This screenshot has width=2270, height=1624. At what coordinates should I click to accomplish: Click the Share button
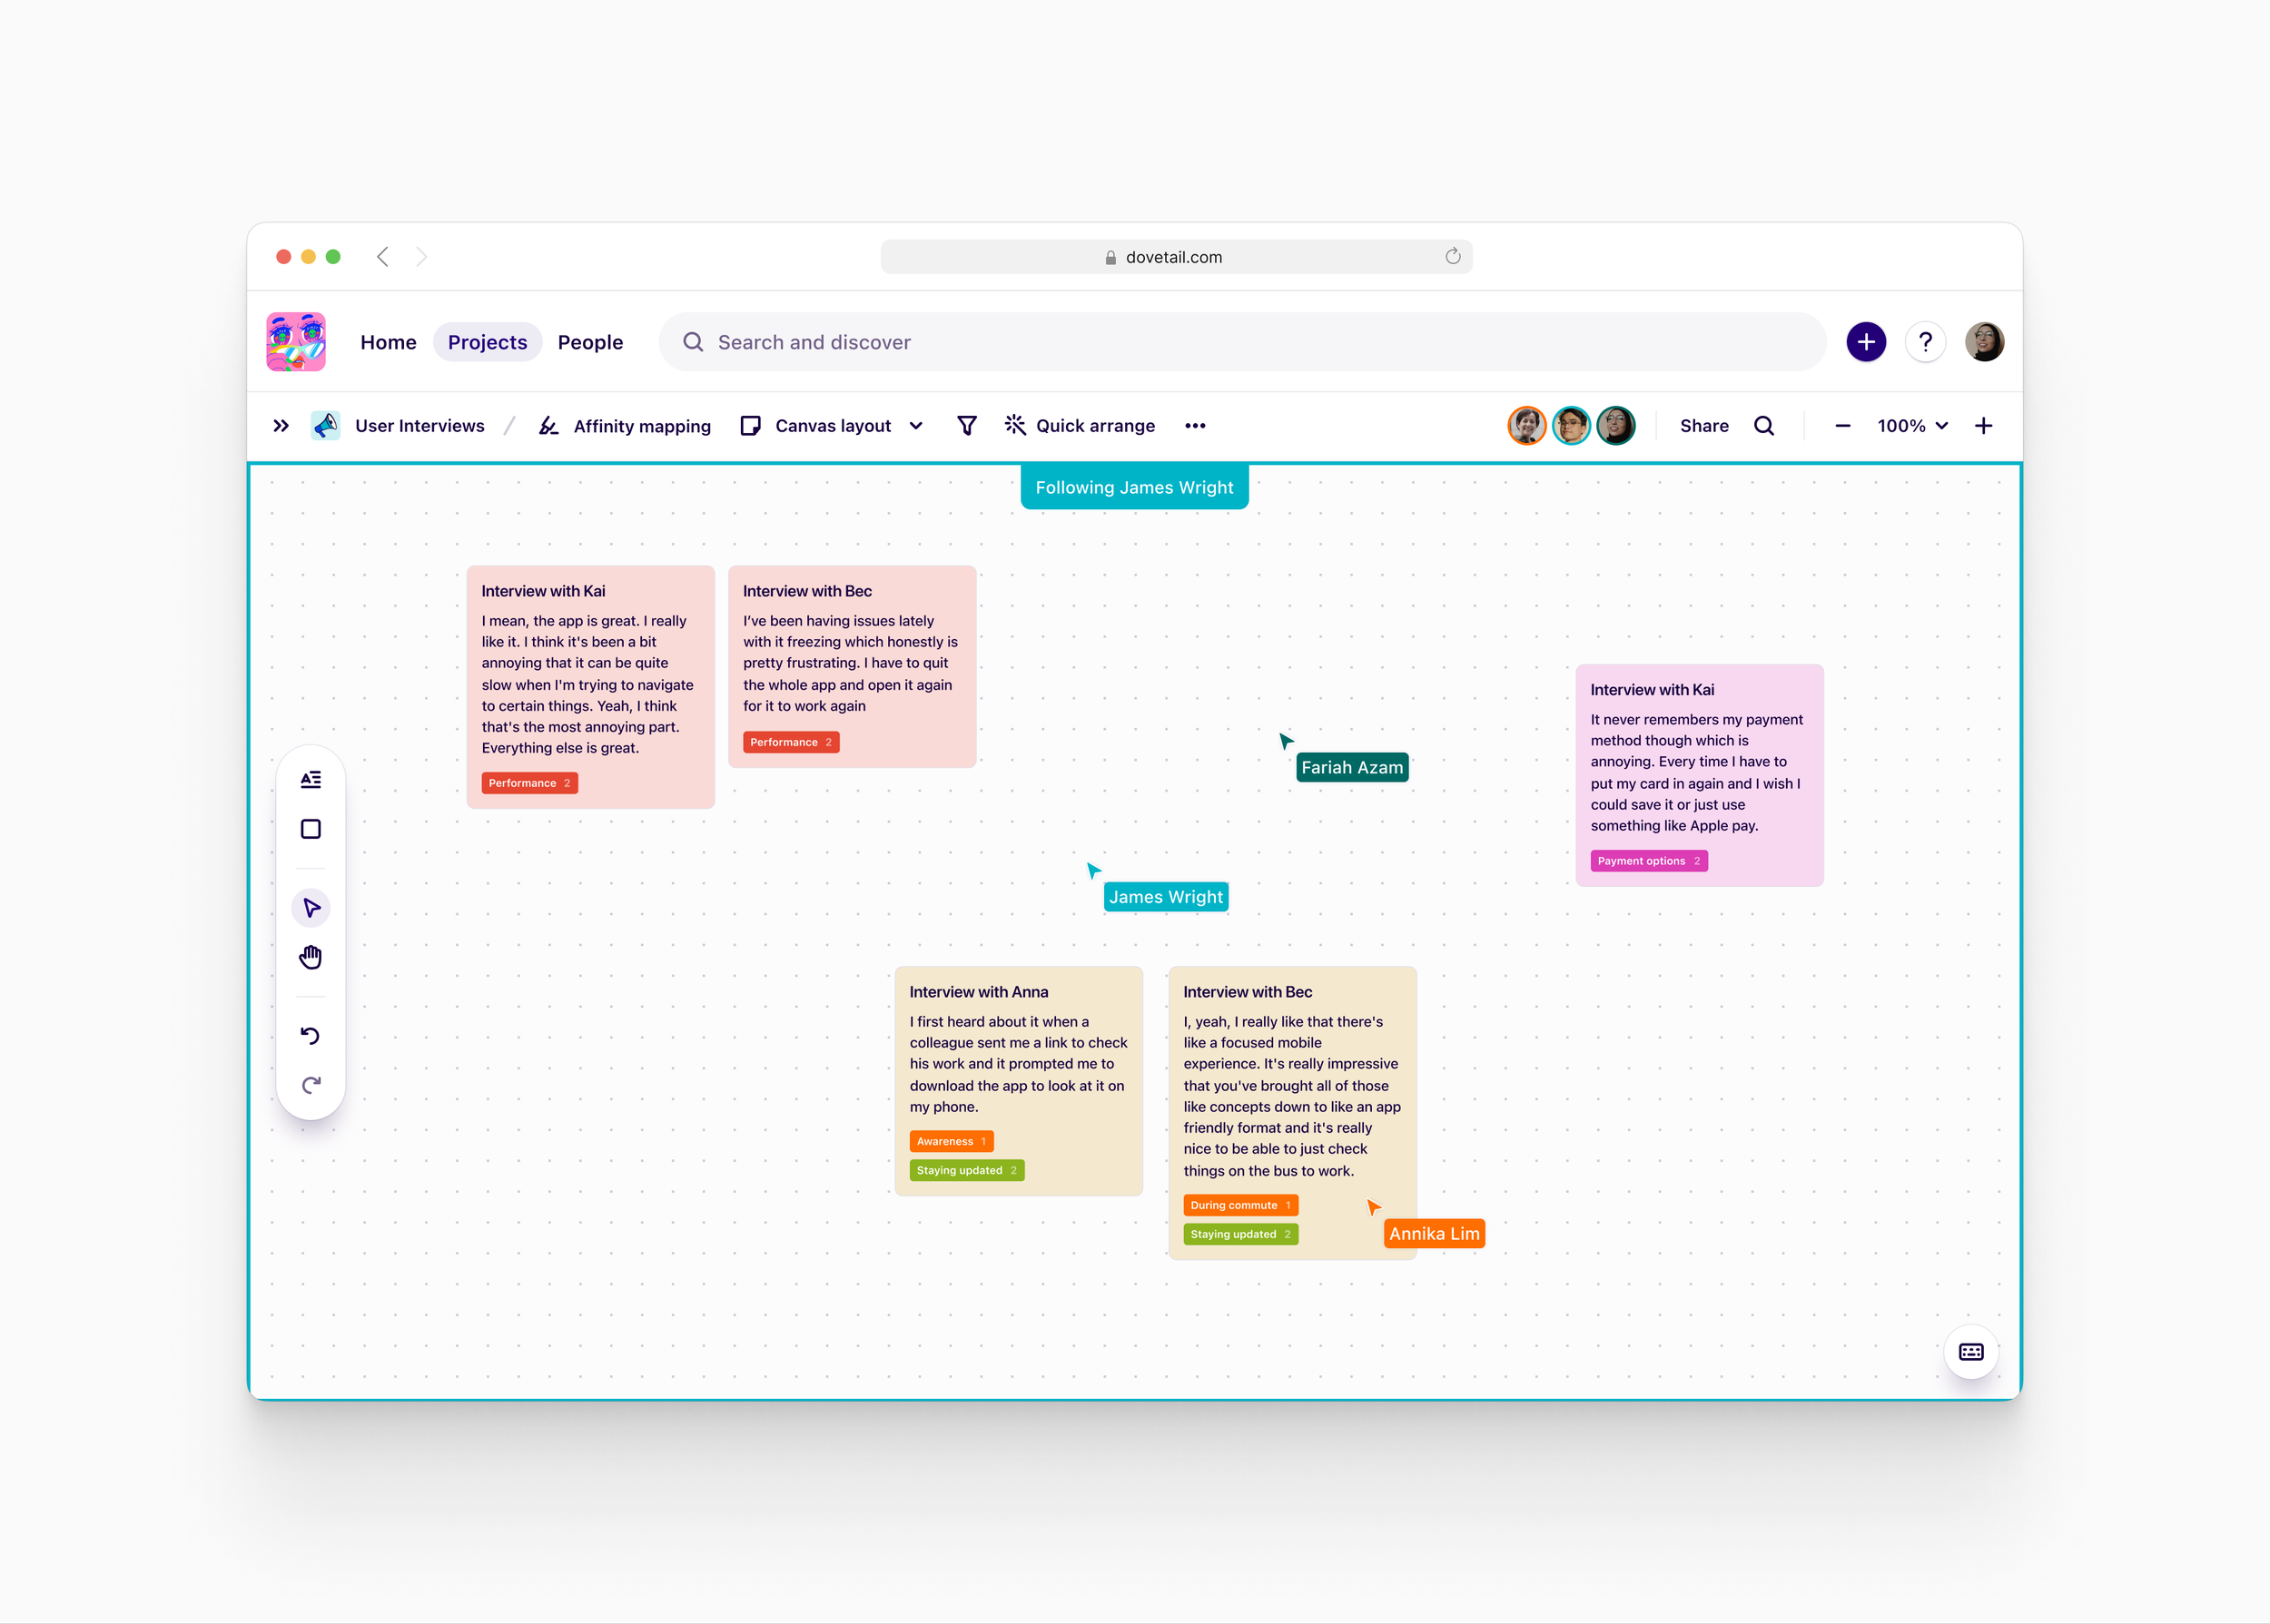(x=1704, y=426)
